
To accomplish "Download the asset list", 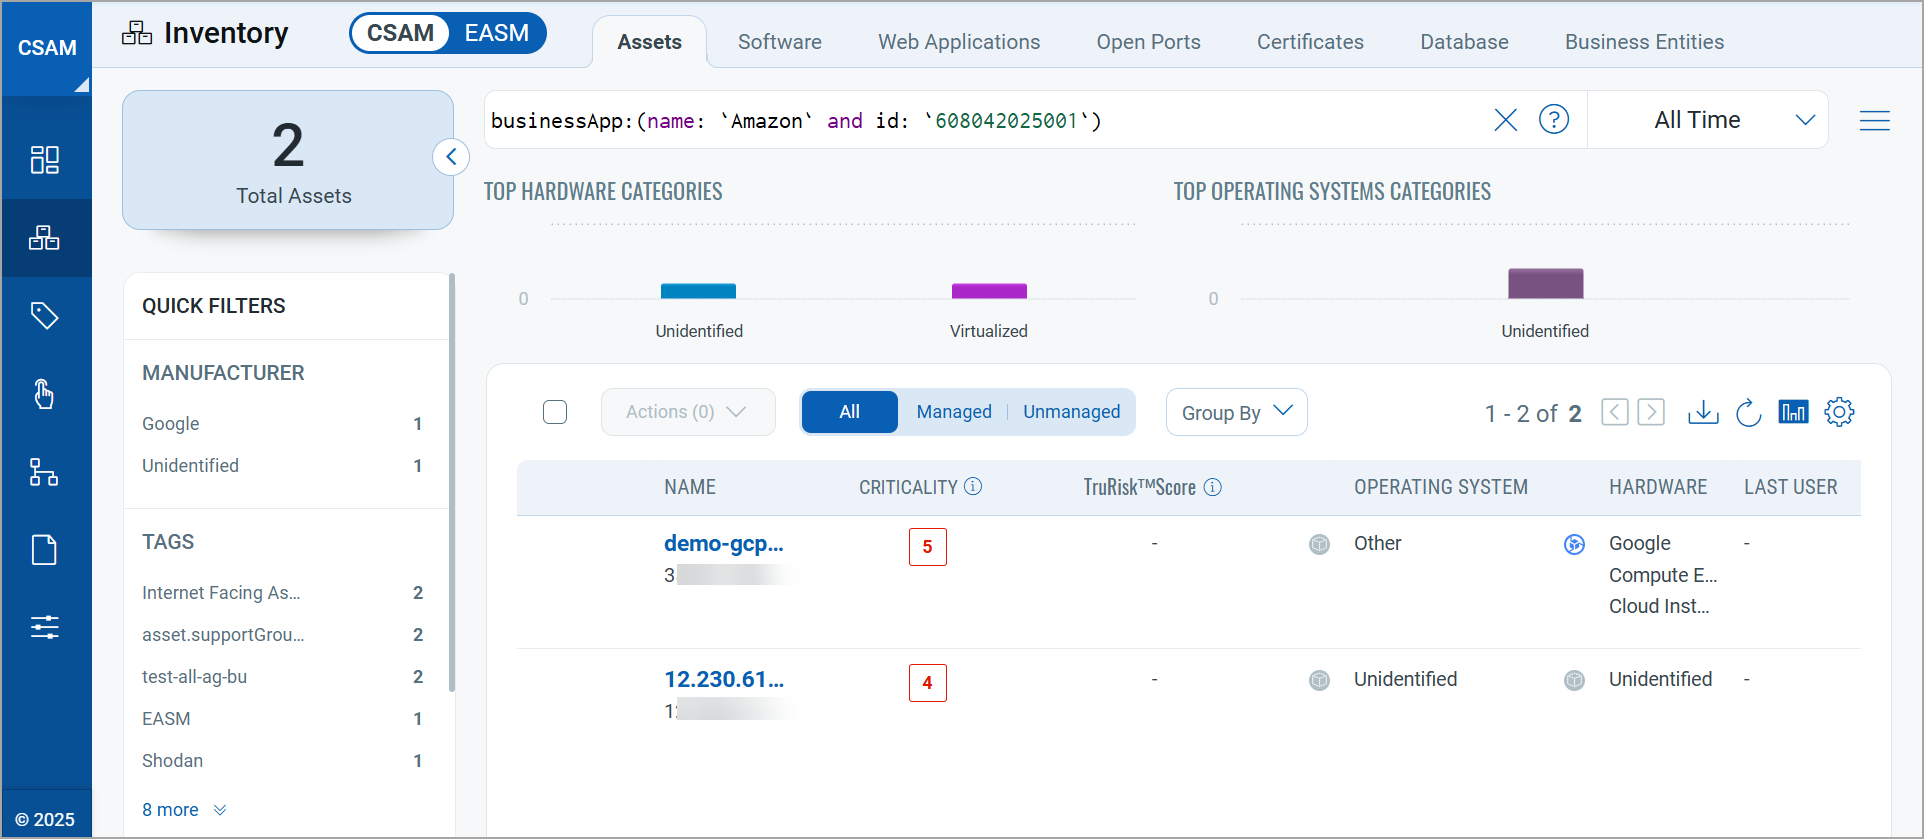I will click(1703, 412).
